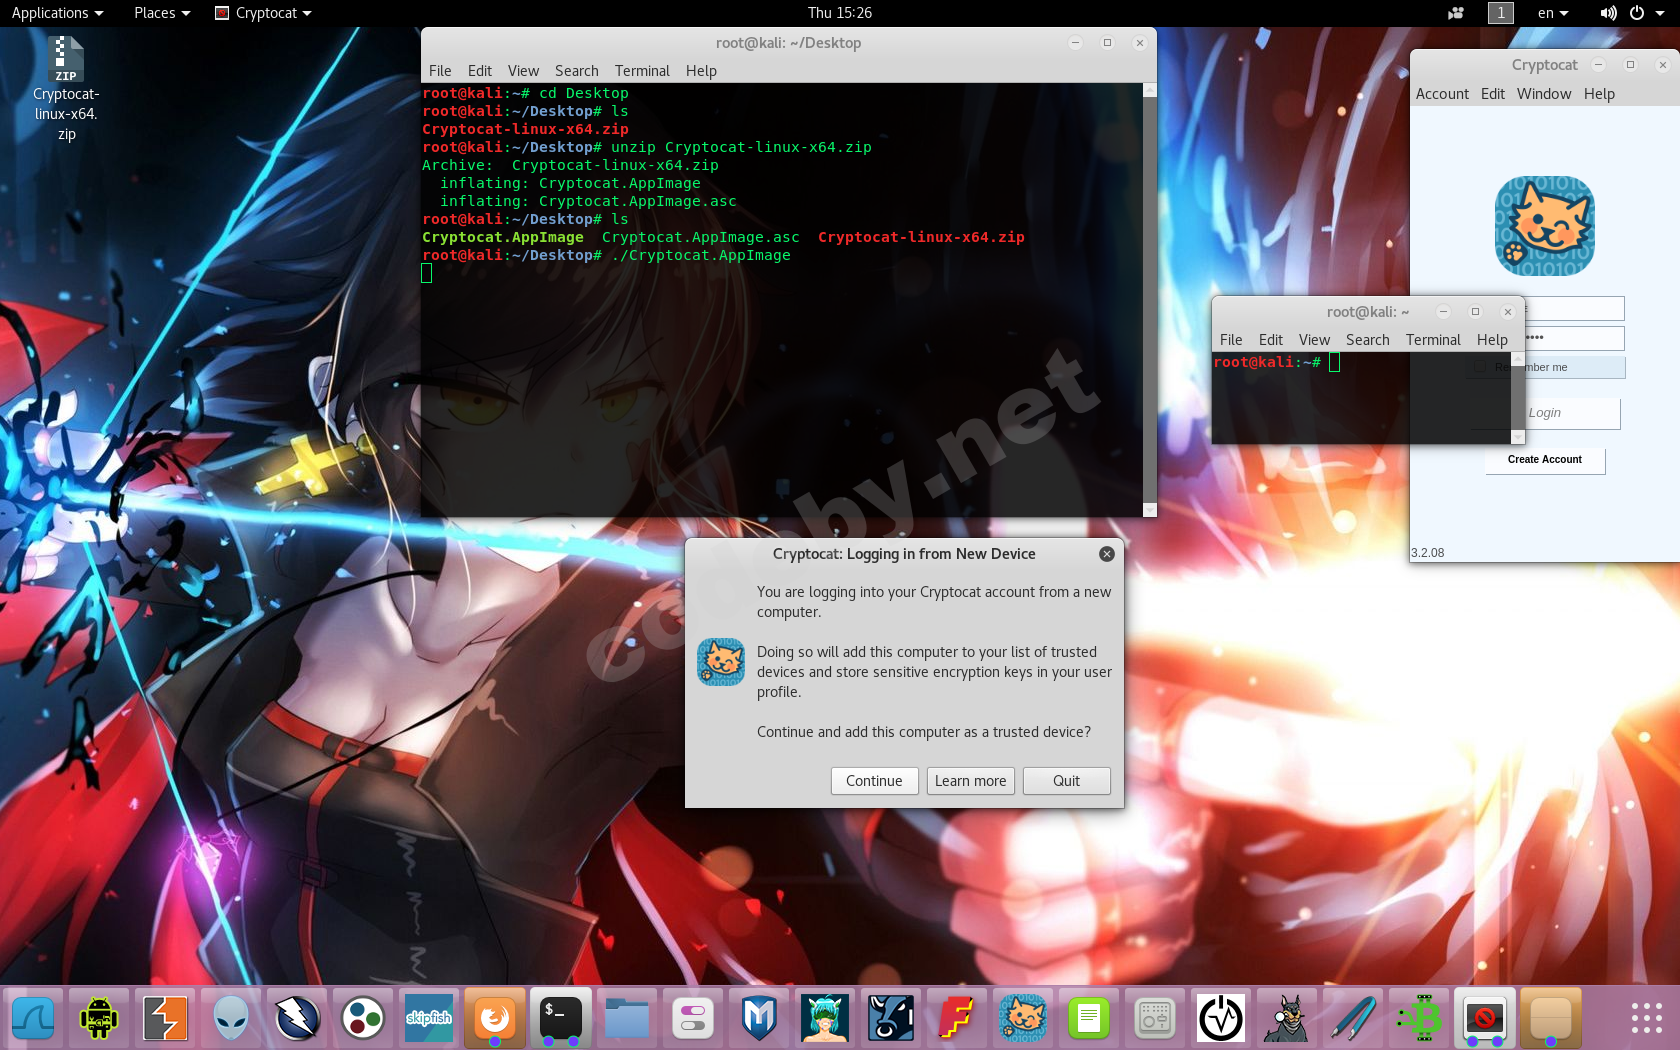Open Burp Suite from the dock

coord(165,1018)
